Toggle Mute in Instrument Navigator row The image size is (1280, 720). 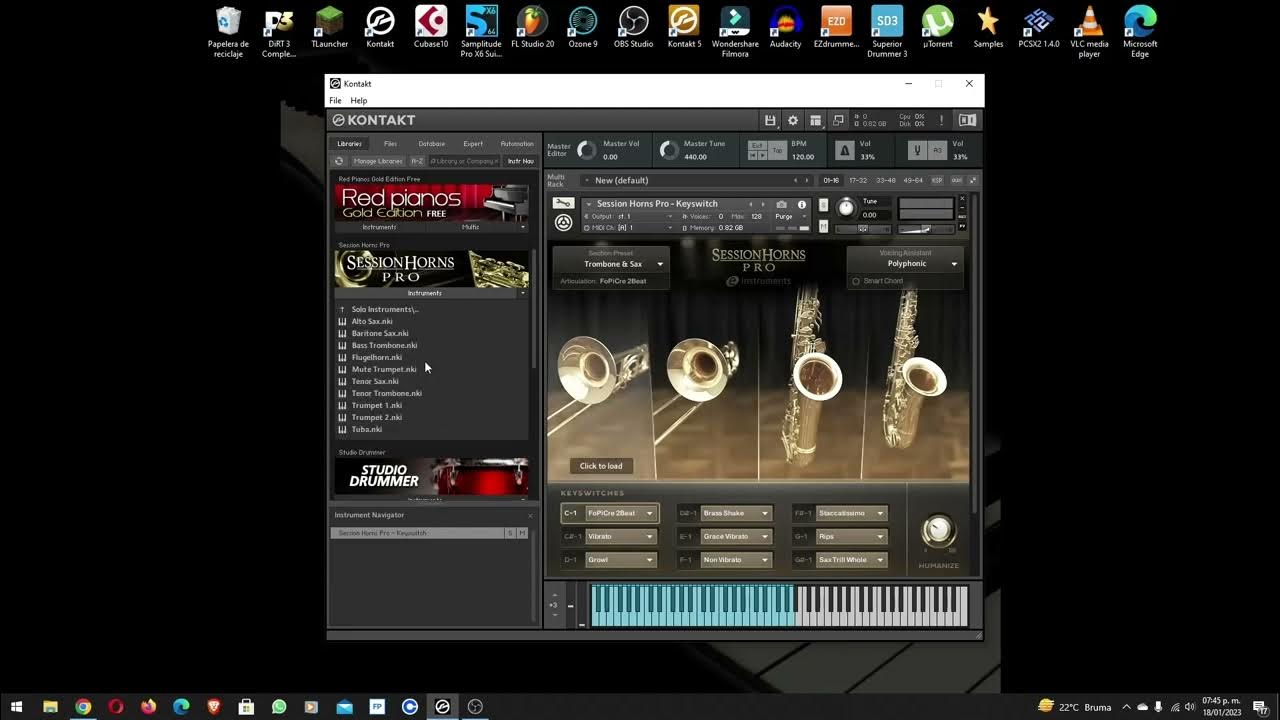tap(521, 533)
